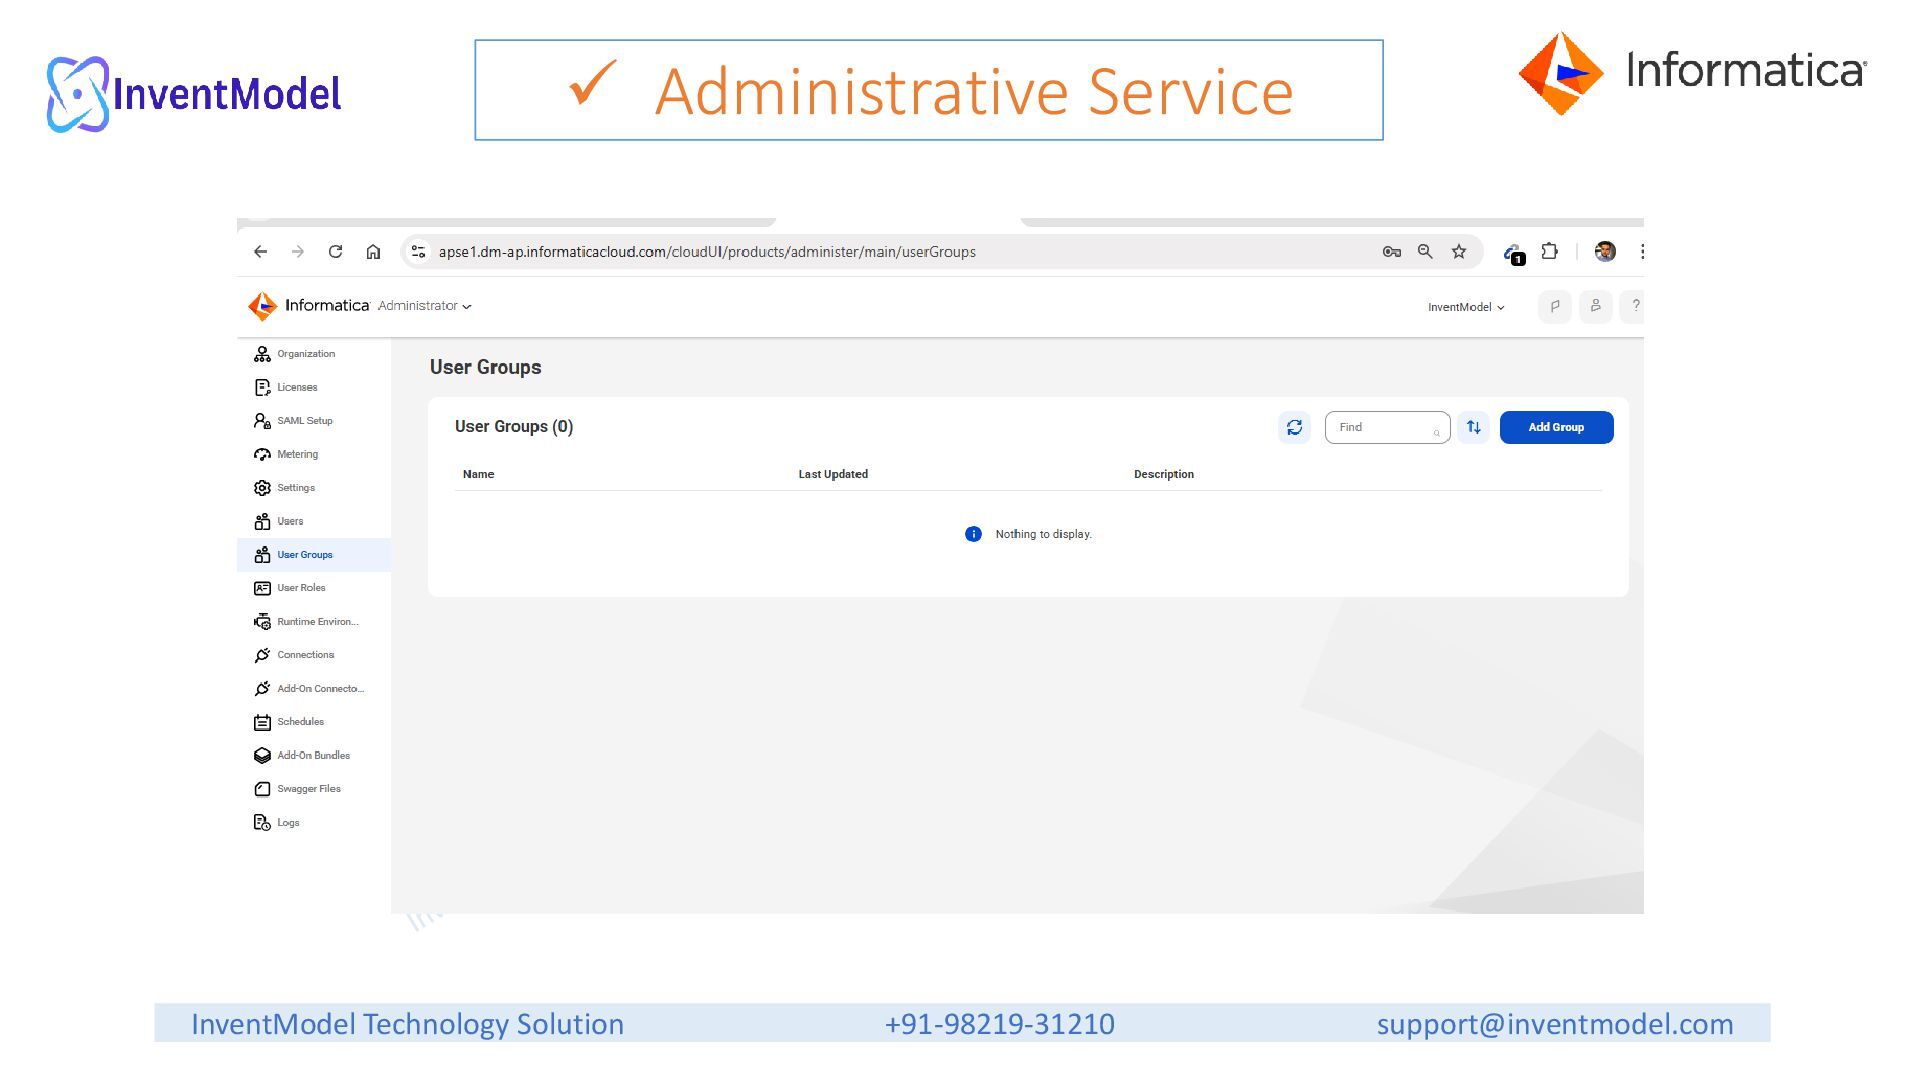Open notifications flag icon
Screen dimensions: 1920x1080
click(1554, 307)
